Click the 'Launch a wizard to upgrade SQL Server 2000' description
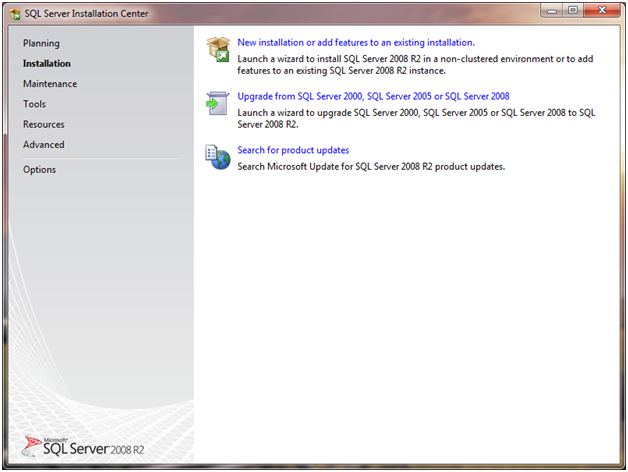This screenshot has height=472, width=628. pos(416,119)
